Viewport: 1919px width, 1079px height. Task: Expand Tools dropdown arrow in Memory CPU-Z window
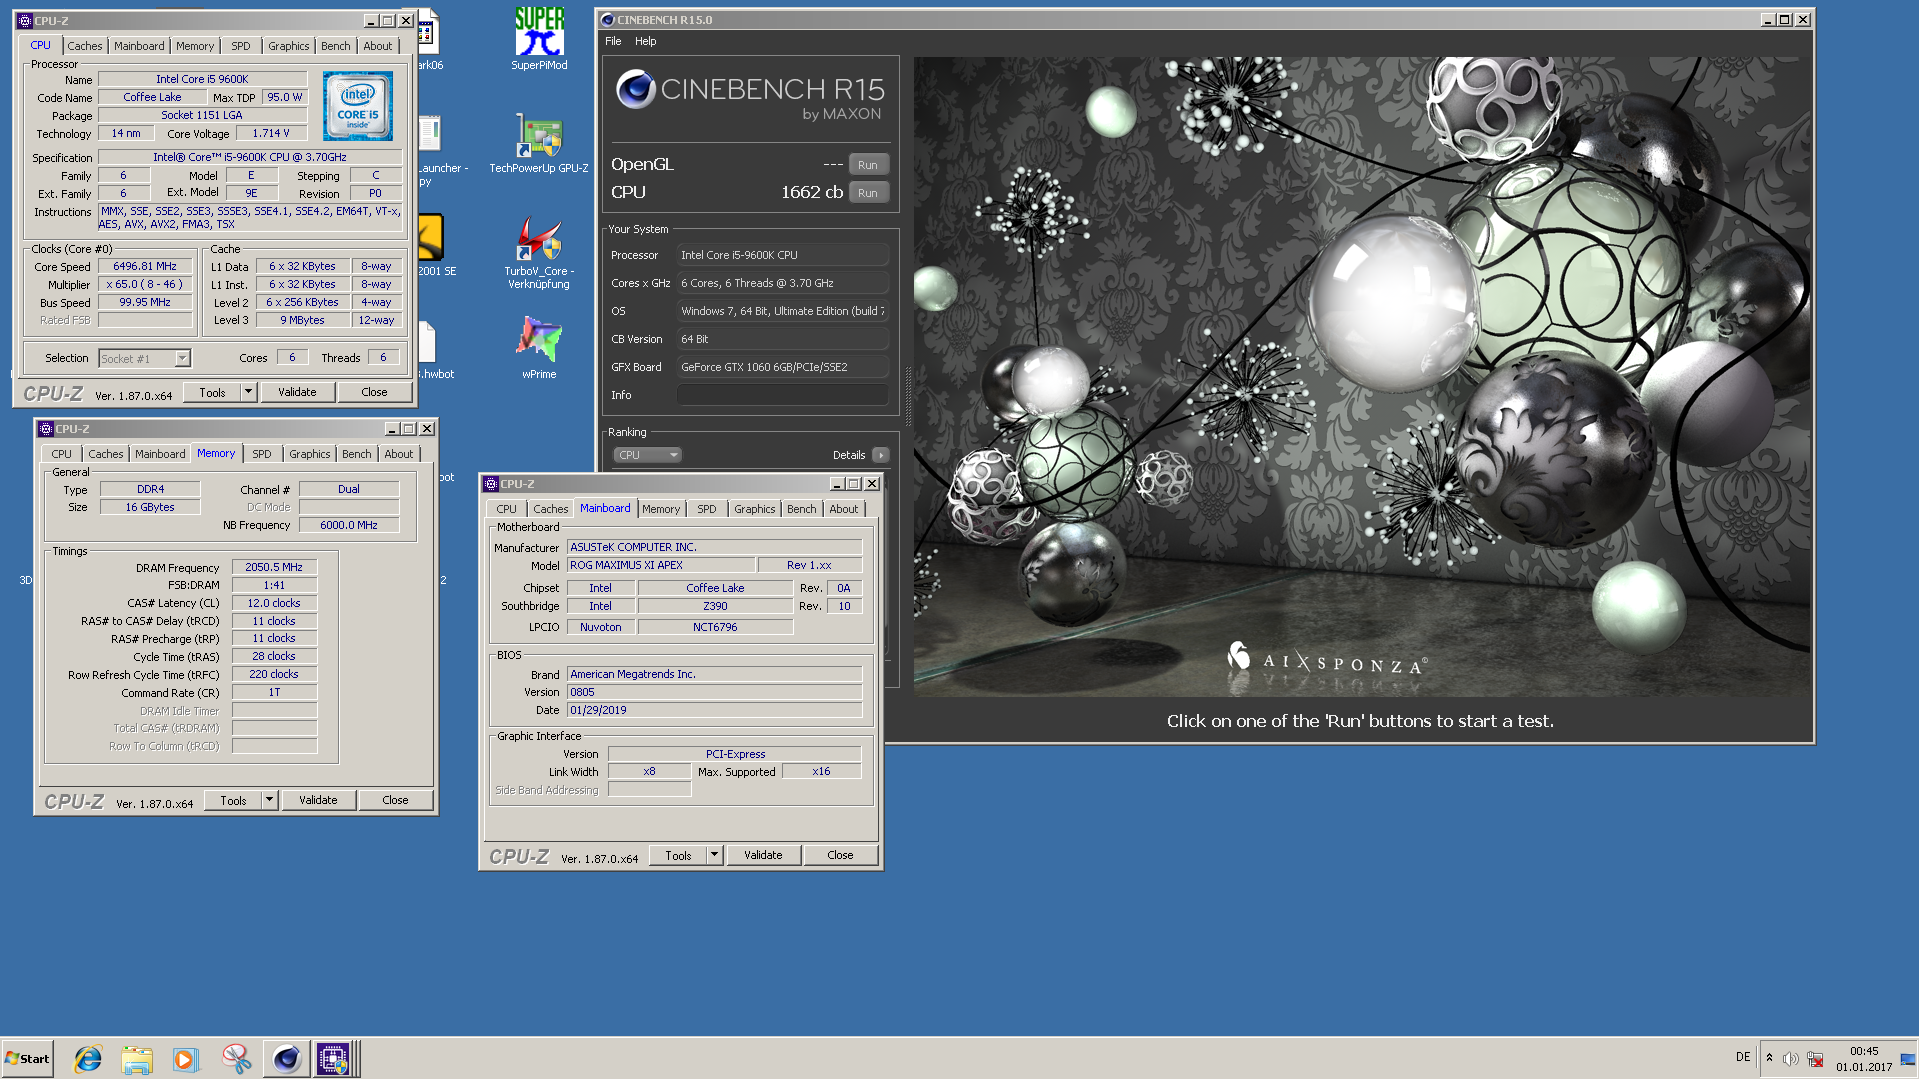pos(270,800)
